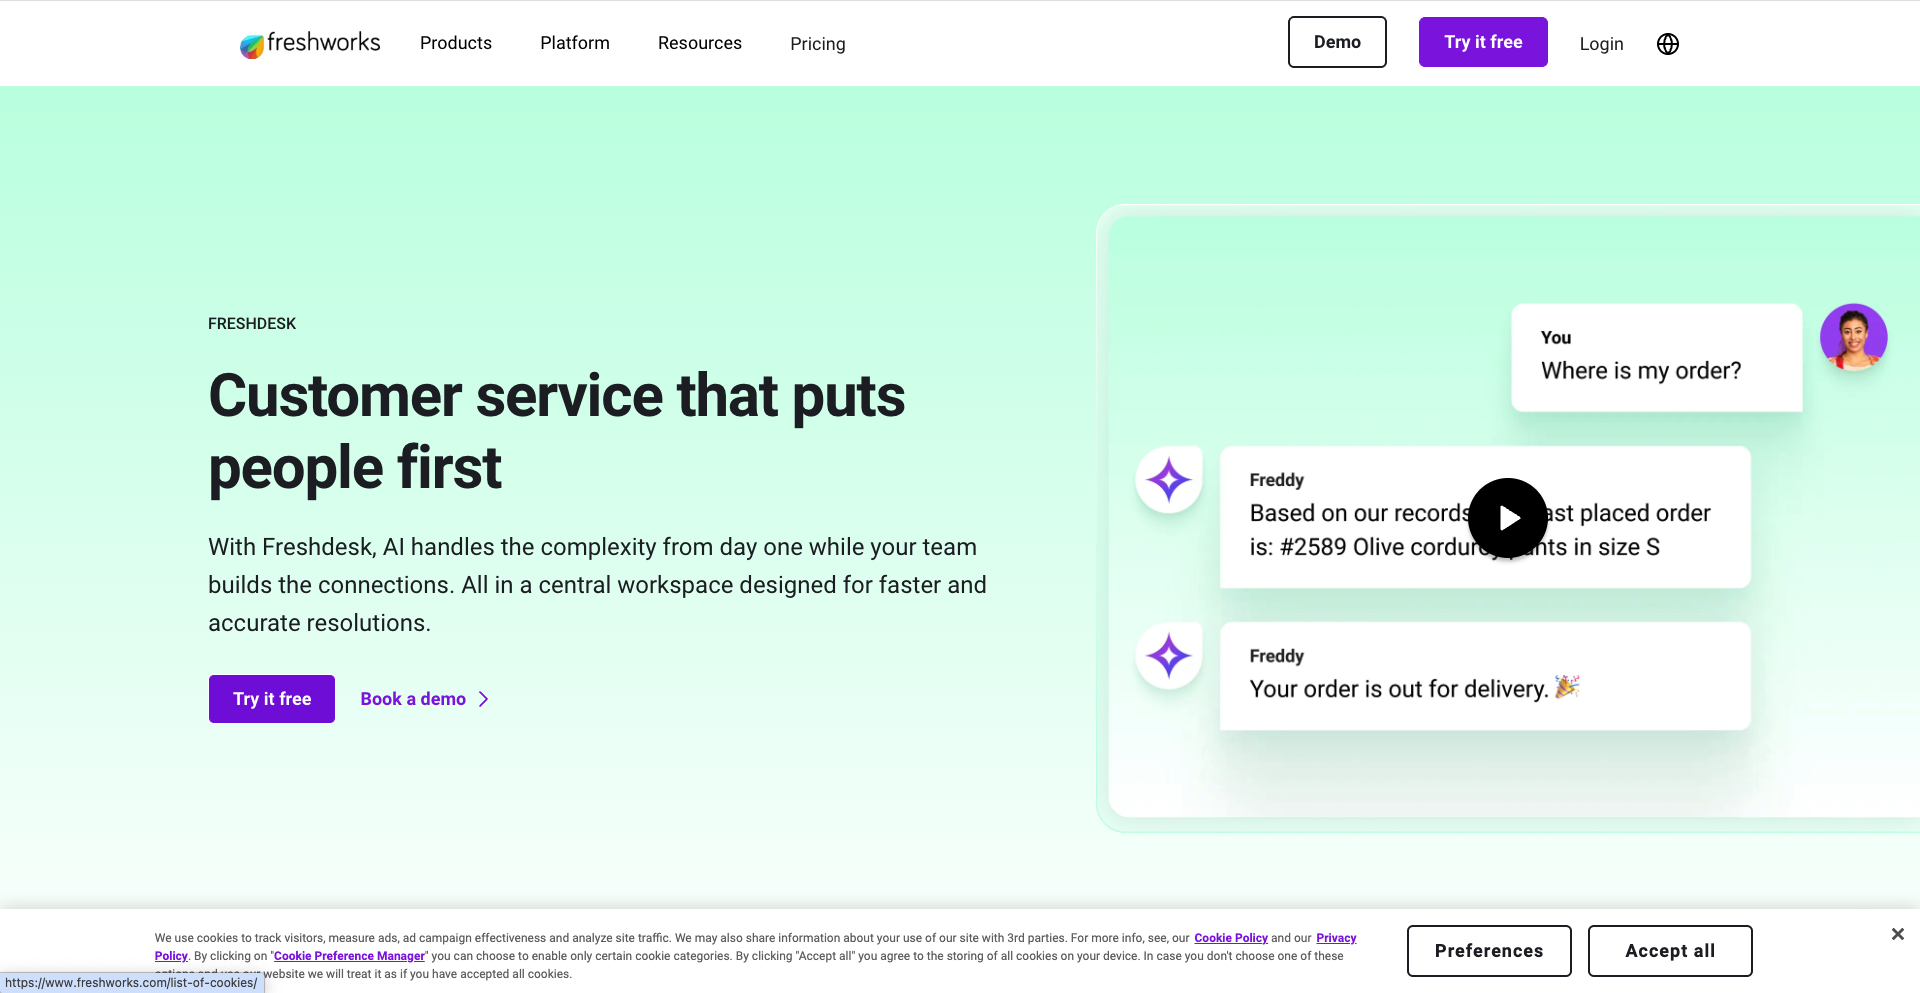Expand the Resources menu
1920x993 pixels.
699,43
